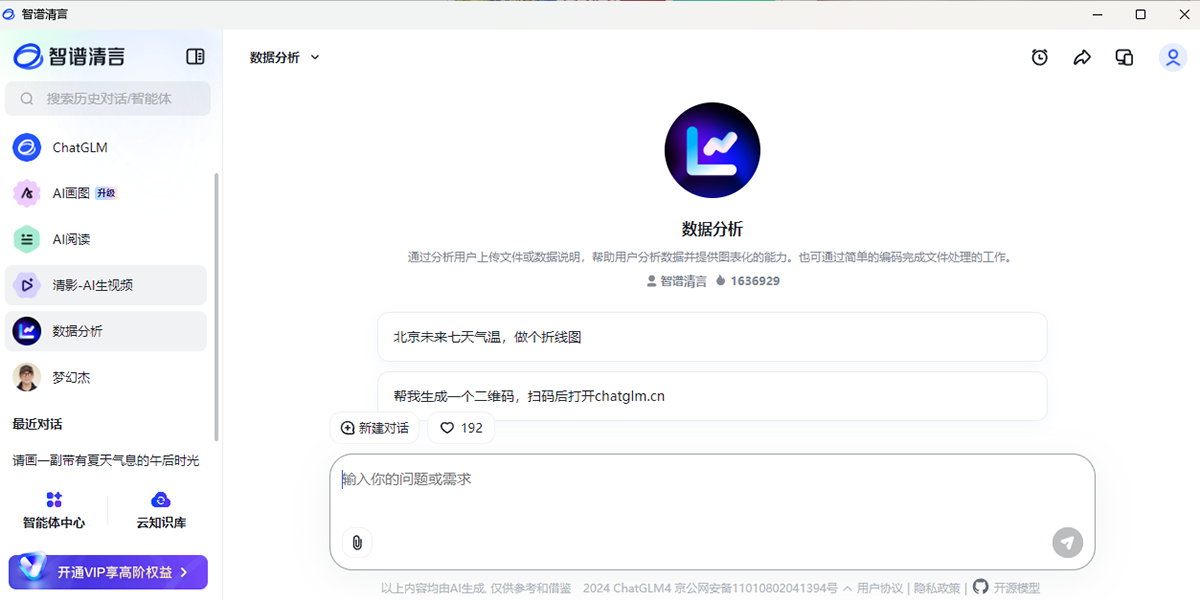This screenshot has width=1200, height=600.
Task: Share the conversation via the share arrow icon
Action: click(x=1082, y=57)
